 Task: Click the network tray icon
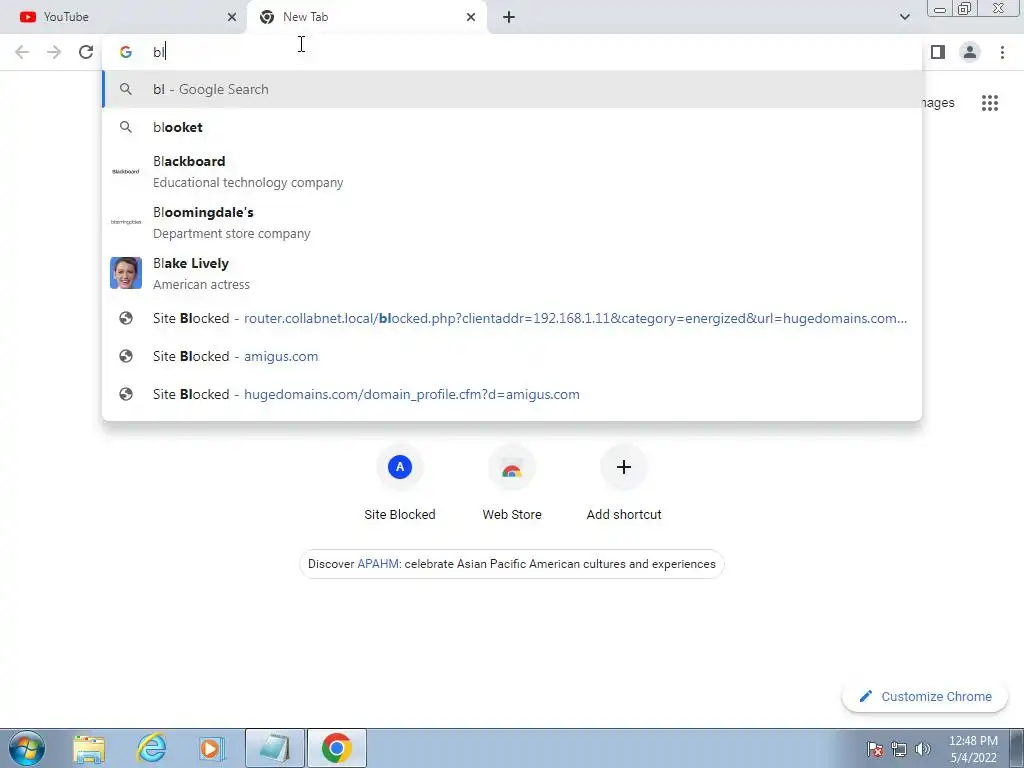click(899, 749)
